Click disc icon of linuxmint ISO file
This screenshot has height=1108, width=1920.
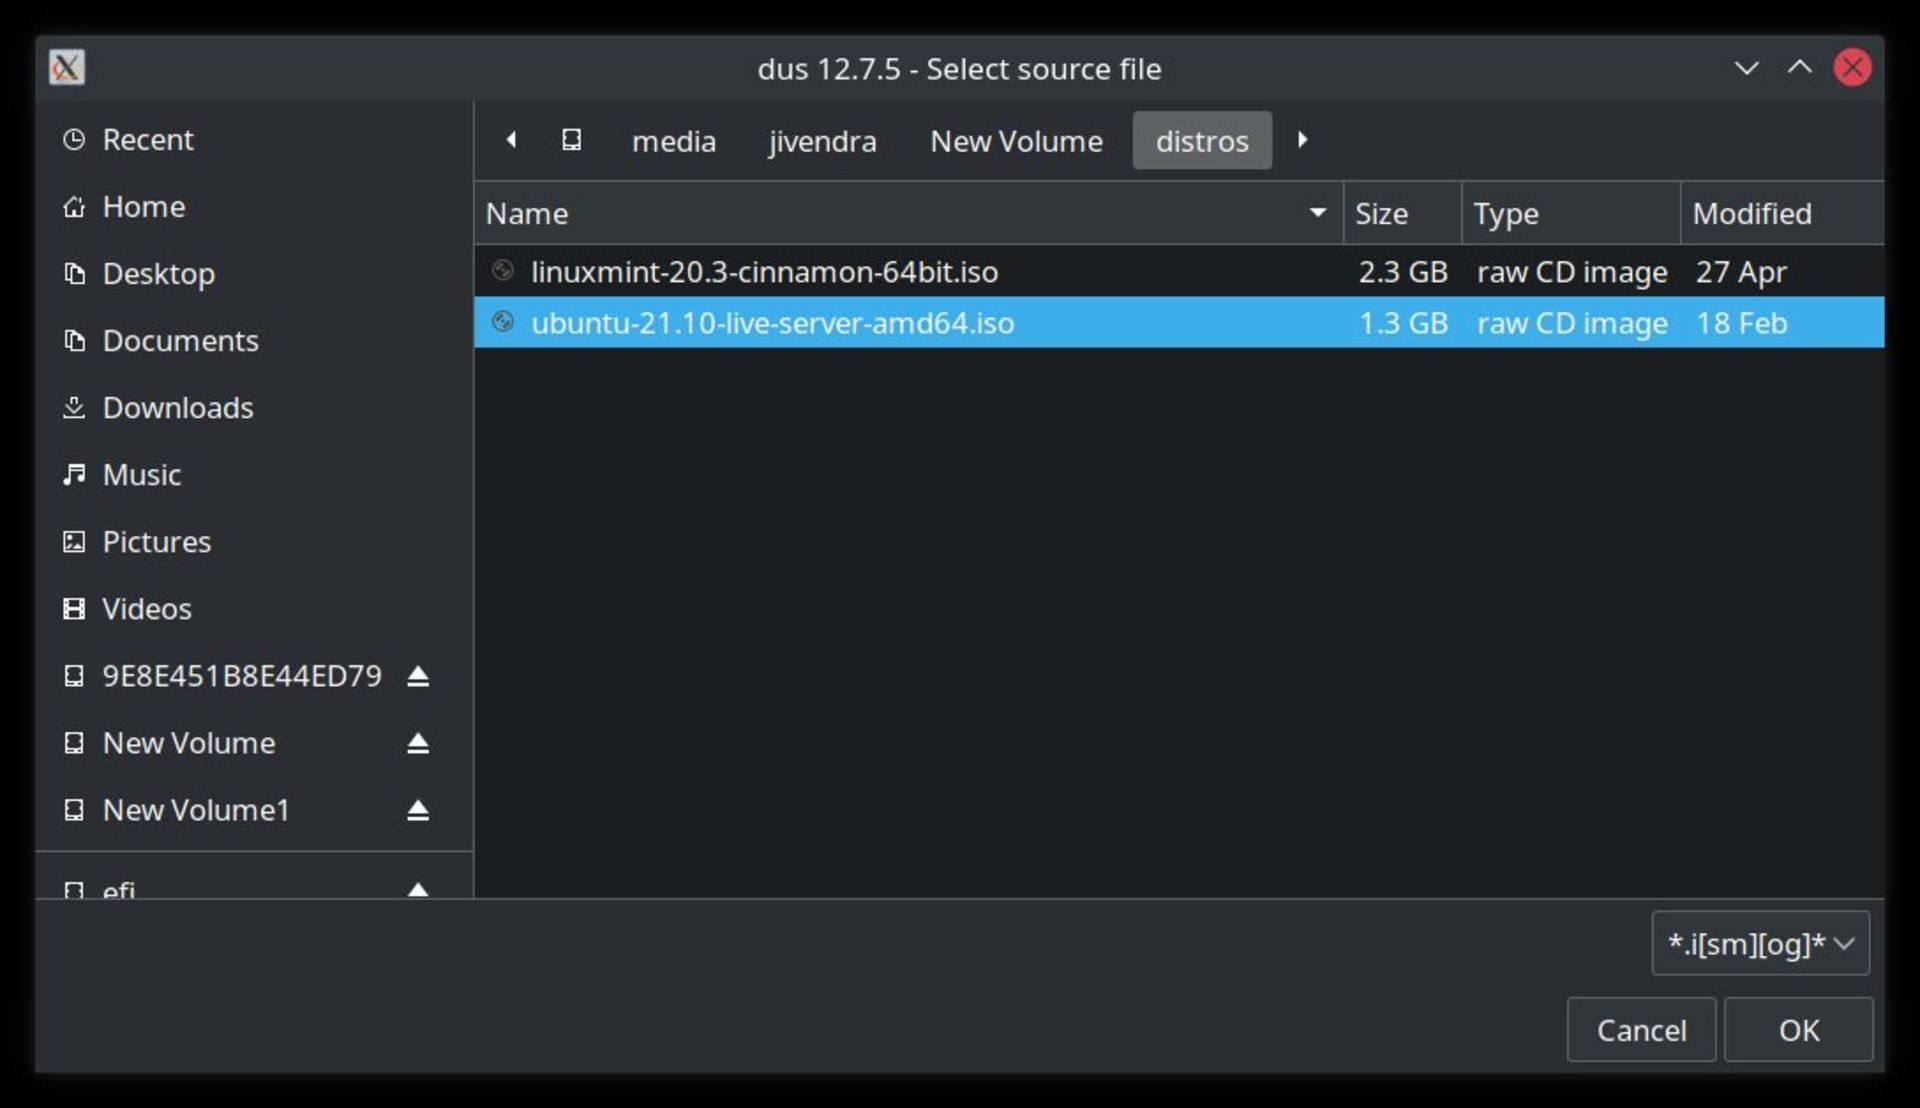pos(503,270)
